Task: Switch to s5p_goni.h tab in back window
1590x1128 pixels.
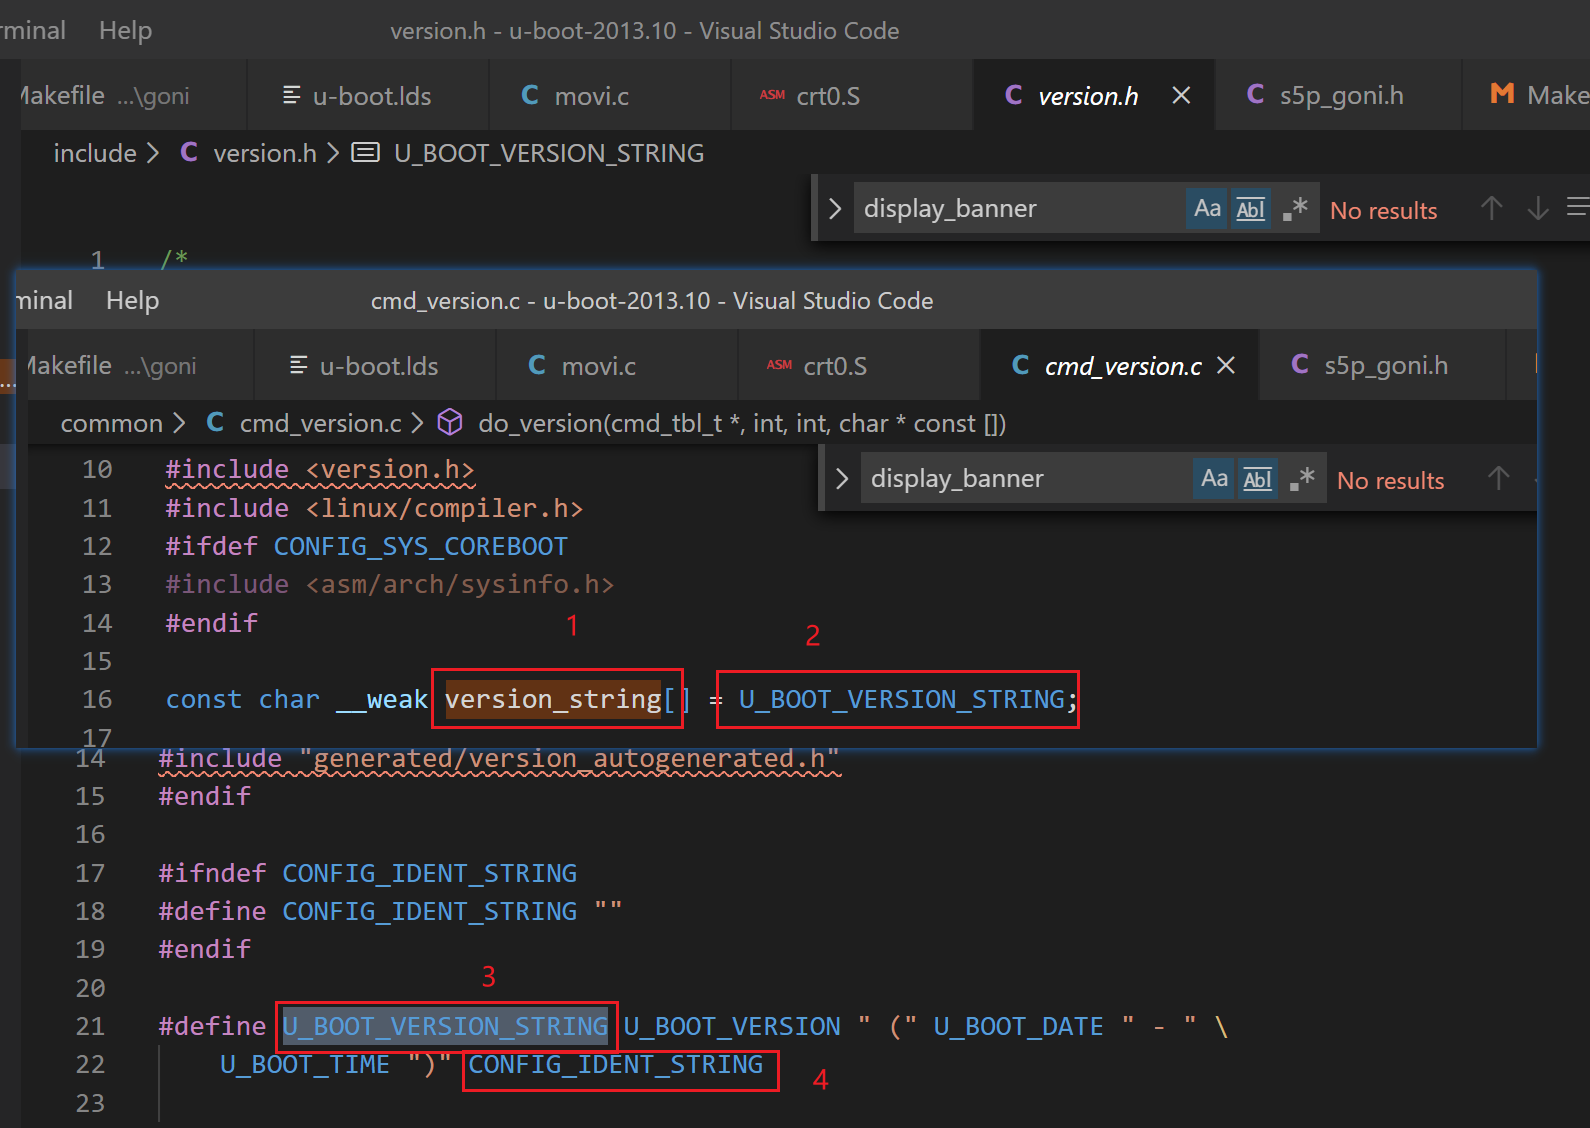Action: point(1339,95)
